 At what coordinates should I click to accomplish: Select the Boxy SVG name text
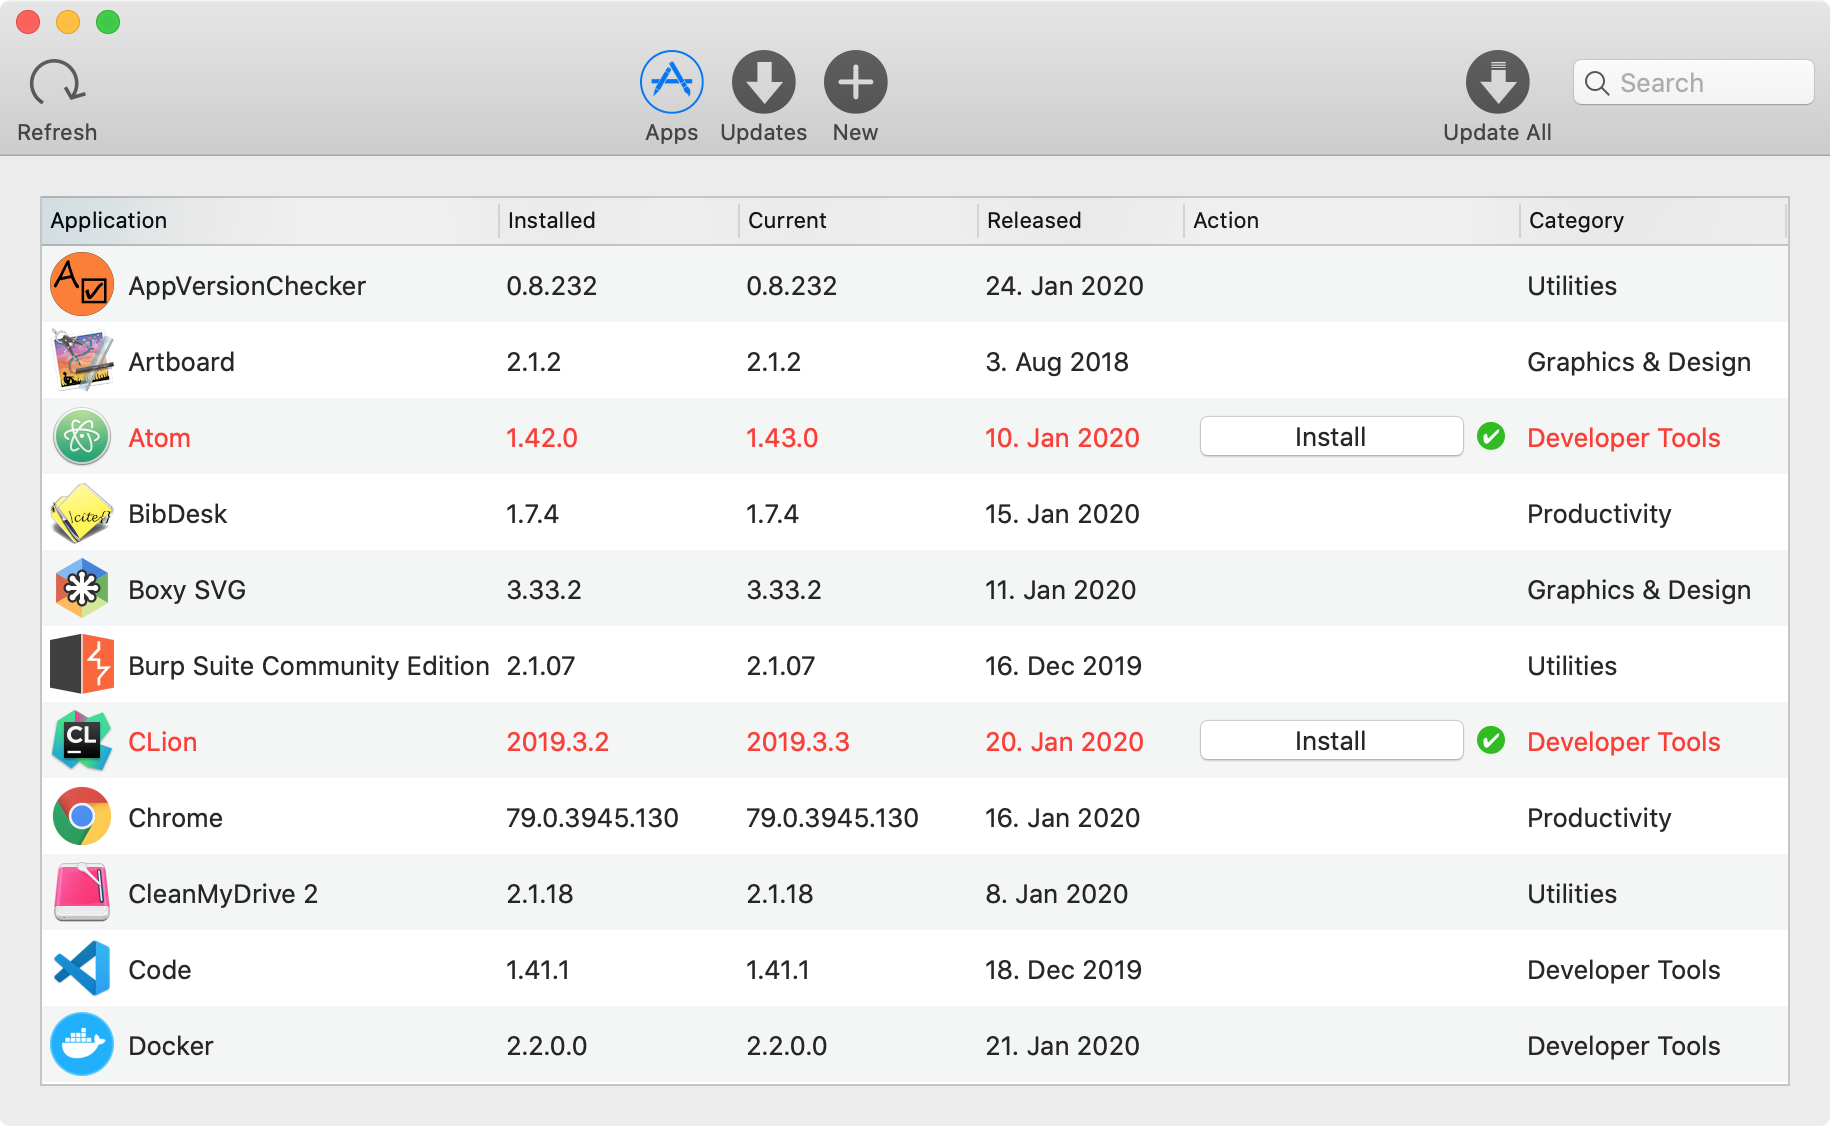coord(187,590)
